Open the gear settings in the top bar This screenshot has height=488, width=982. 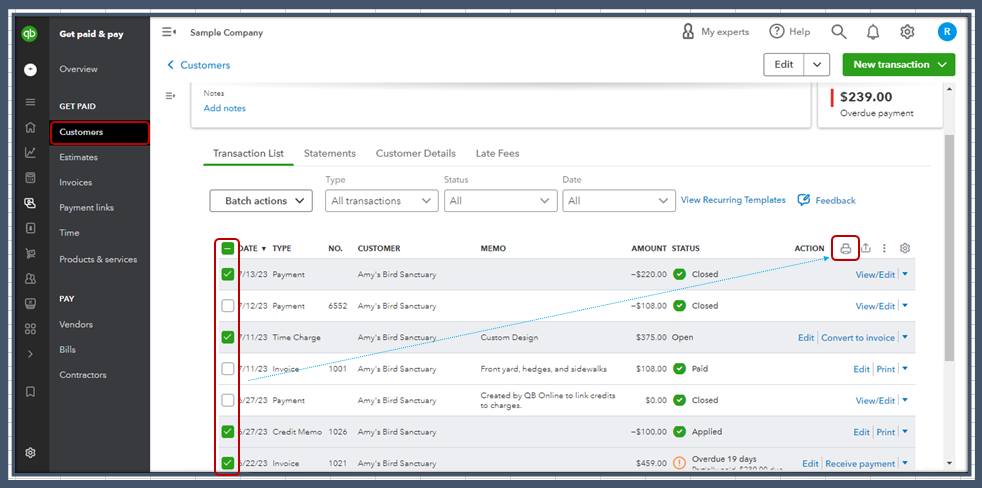pos(907,32)
